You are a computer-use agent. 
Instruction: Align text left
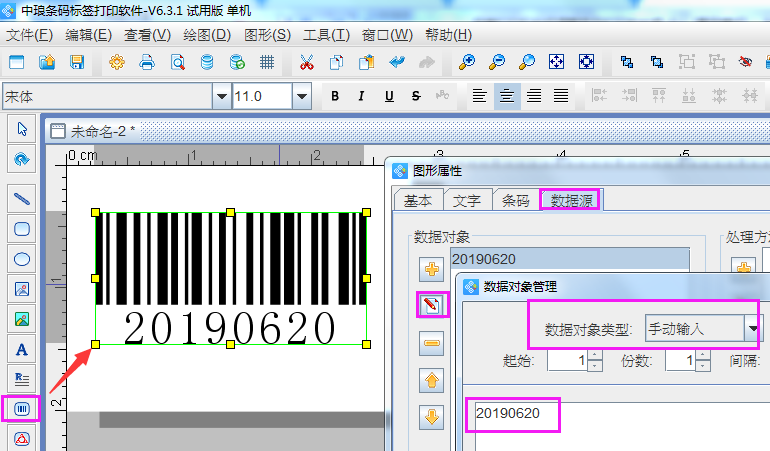point(479,96)
